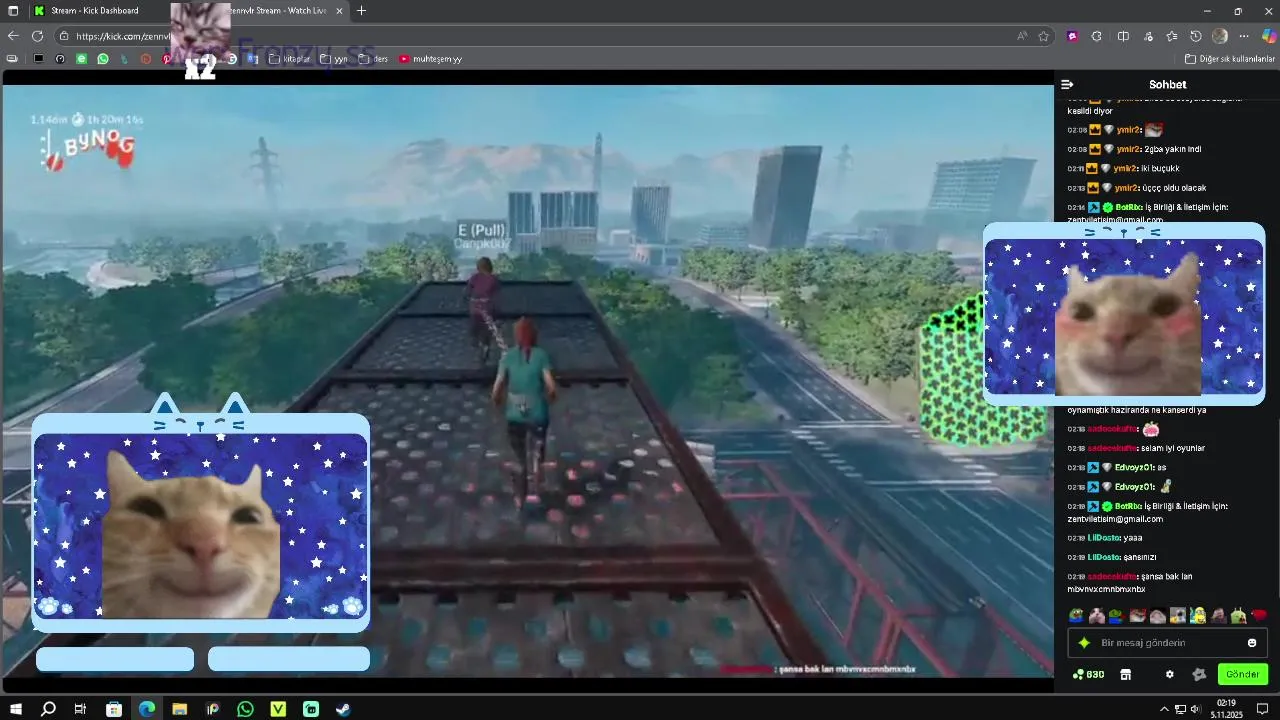Close the zennvlr Stream tab
Screen dimensions: 1280x720
point(339,11)
